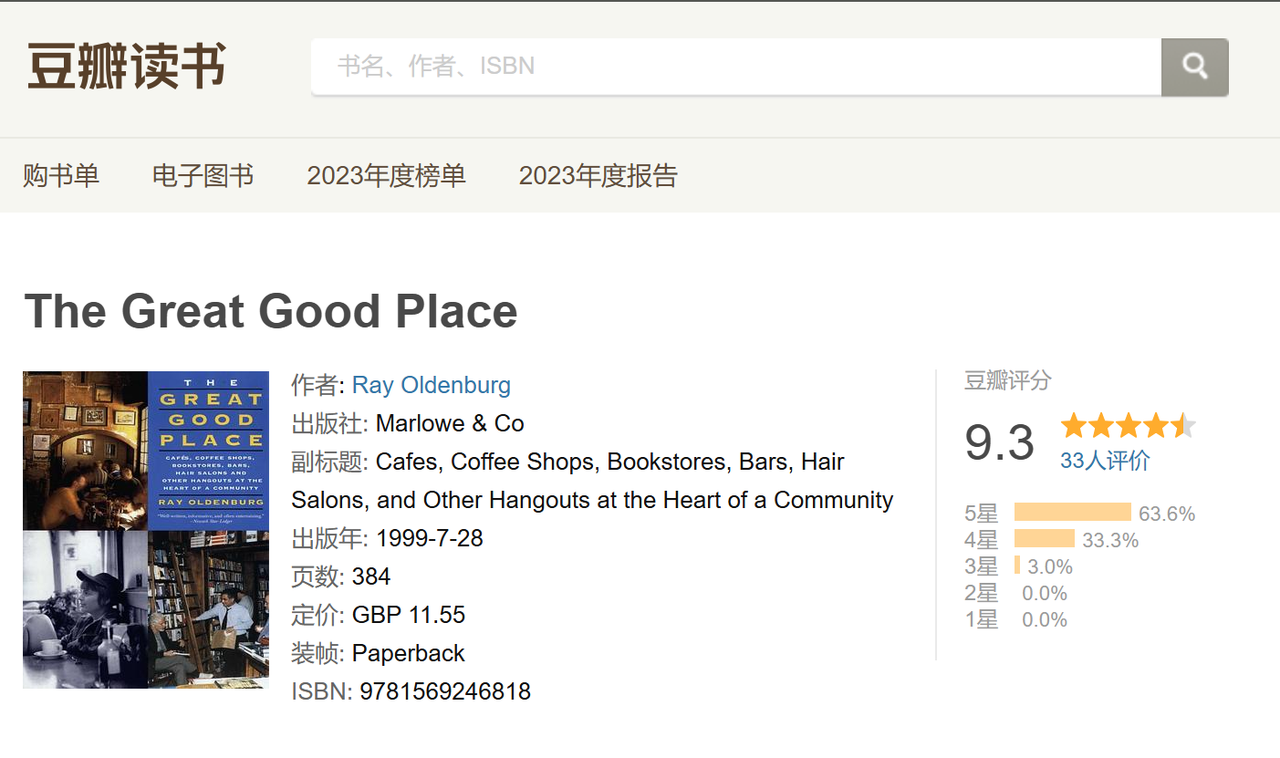The image size is (1280, 758).
Task: Click the 豆瓣读书 logo
Action: [126, 67]
